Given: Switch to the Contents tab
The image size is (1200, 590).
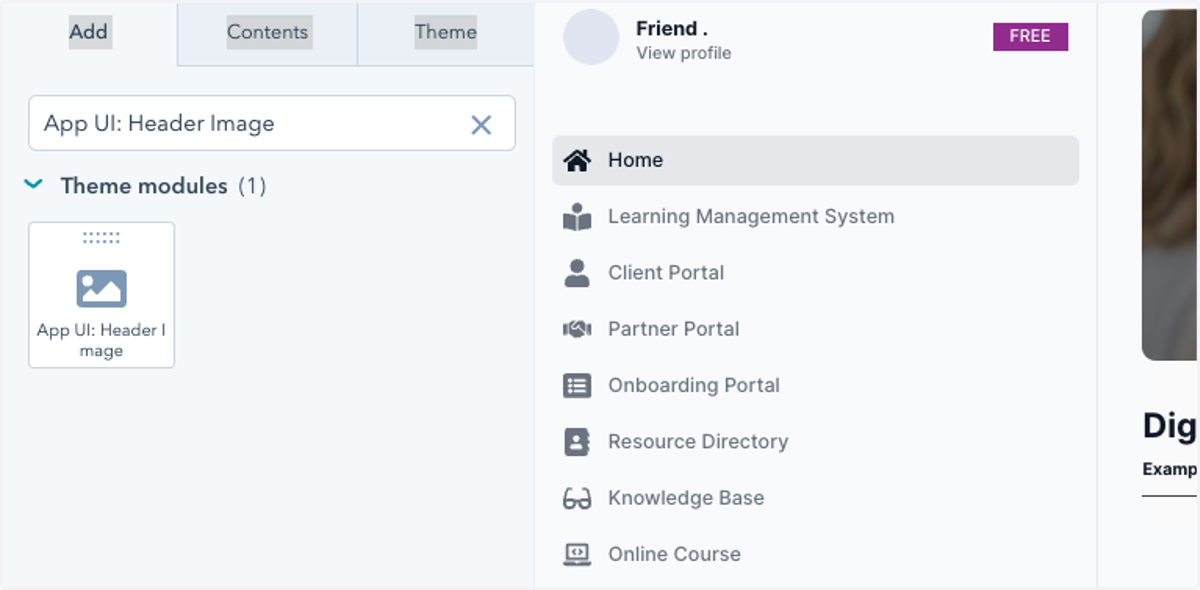Looking at the screenshot, I should click(x=268, y=32).
